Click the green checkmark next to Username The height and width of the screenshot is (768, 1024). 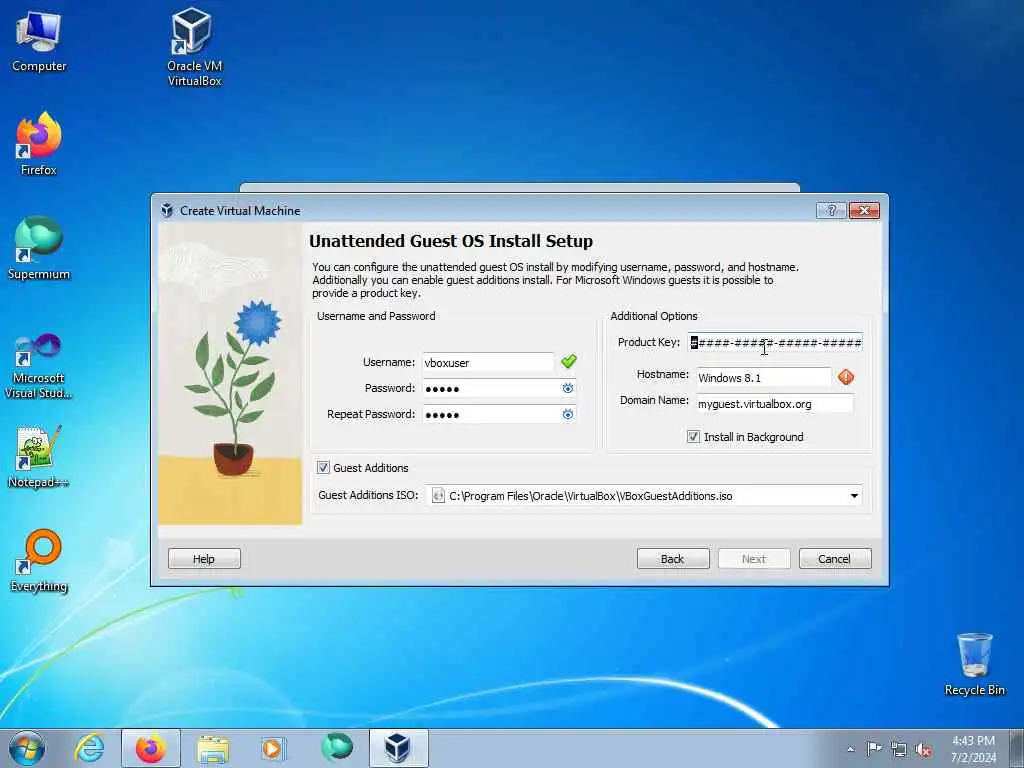coord(569,361)
